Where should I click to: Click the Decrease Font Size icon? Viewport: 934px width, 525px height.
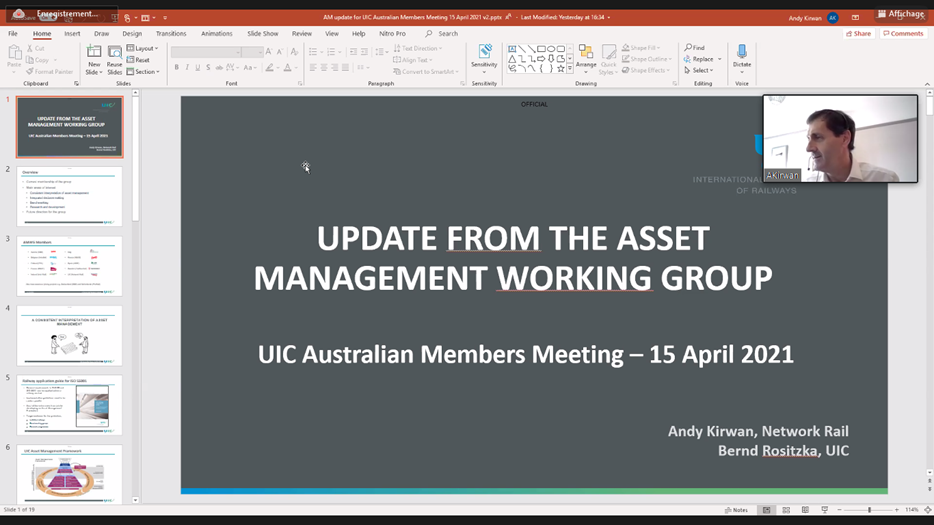[x=280, y=52]
